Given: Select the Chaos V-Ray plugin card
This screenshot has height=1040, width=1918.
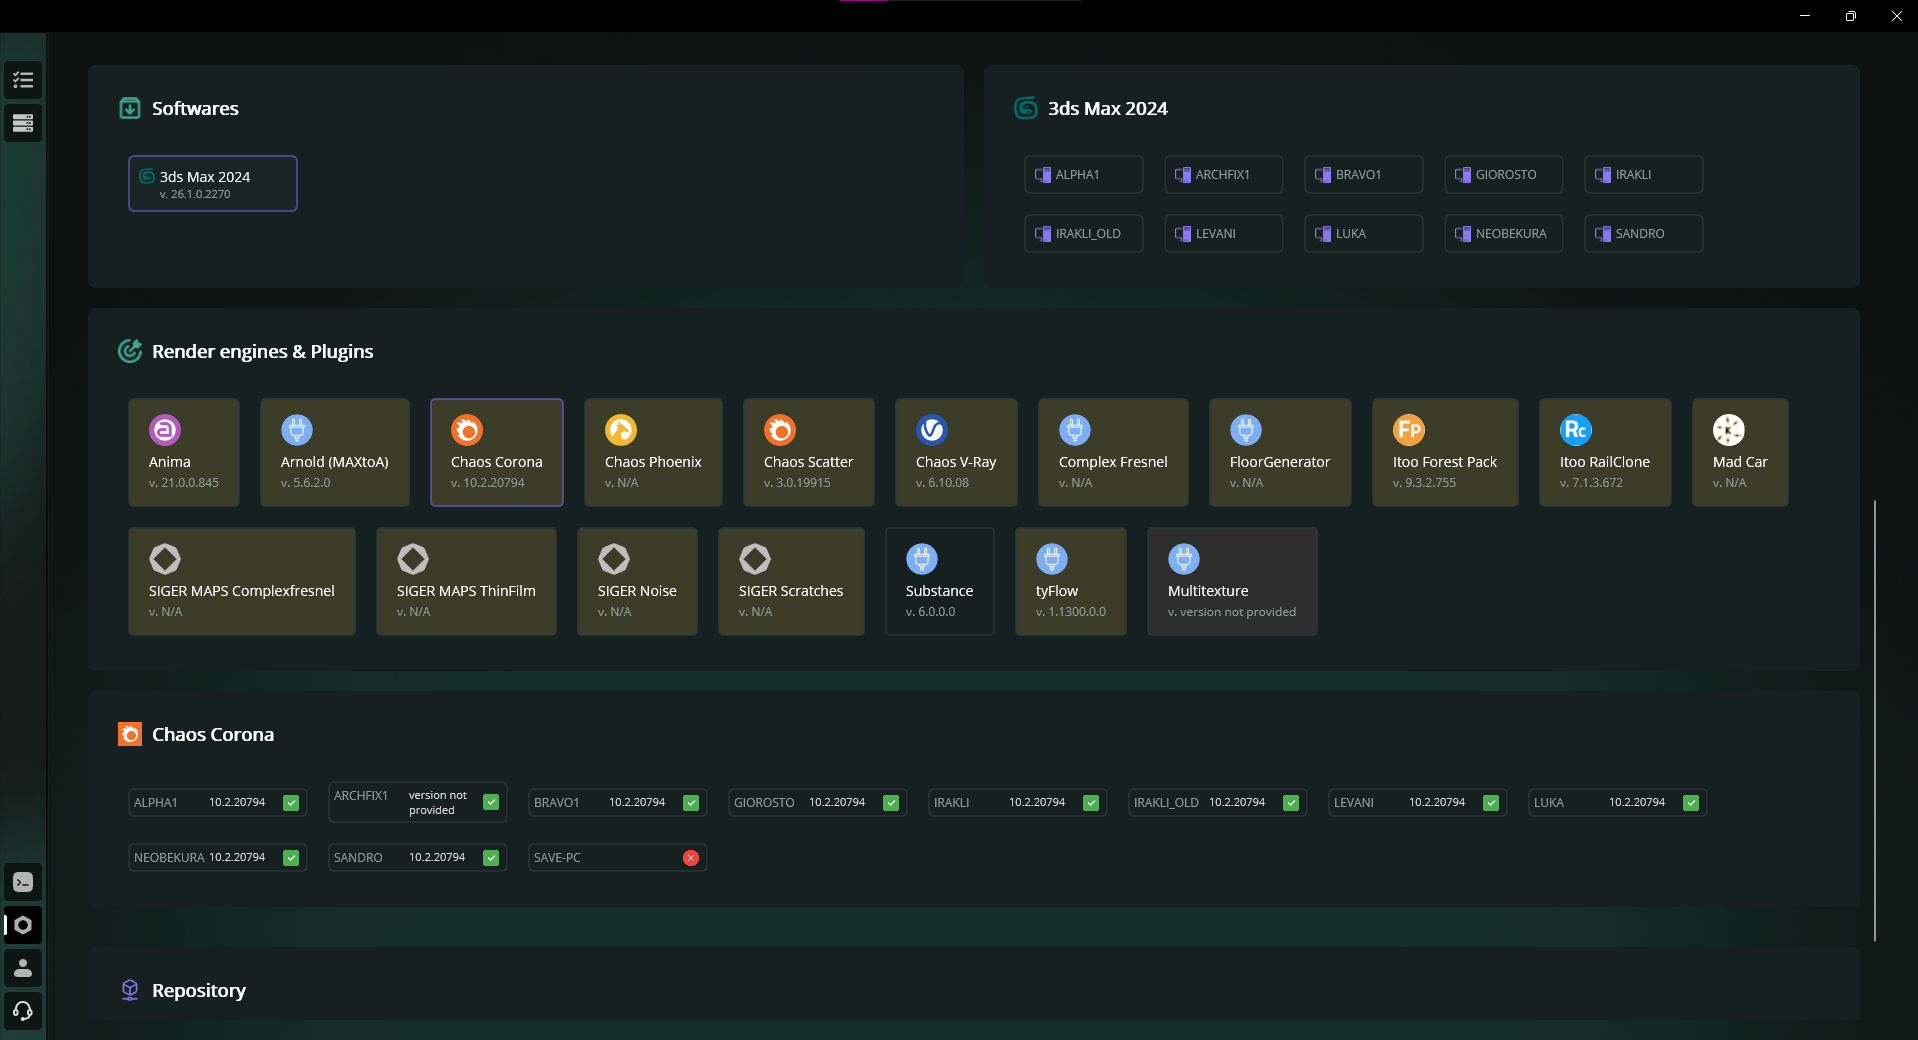Looking at the screenshot, I should click(x=955, y=452).
